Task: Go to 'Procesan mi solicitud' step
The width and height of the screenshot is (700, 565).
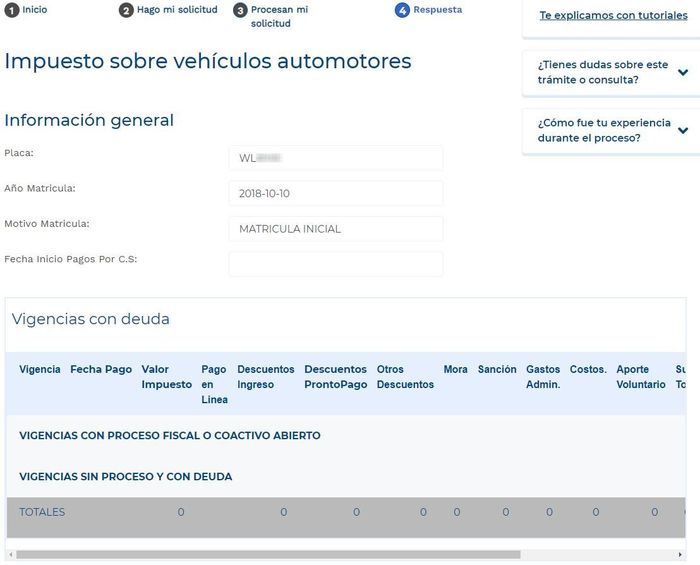Action: point(279,16)
